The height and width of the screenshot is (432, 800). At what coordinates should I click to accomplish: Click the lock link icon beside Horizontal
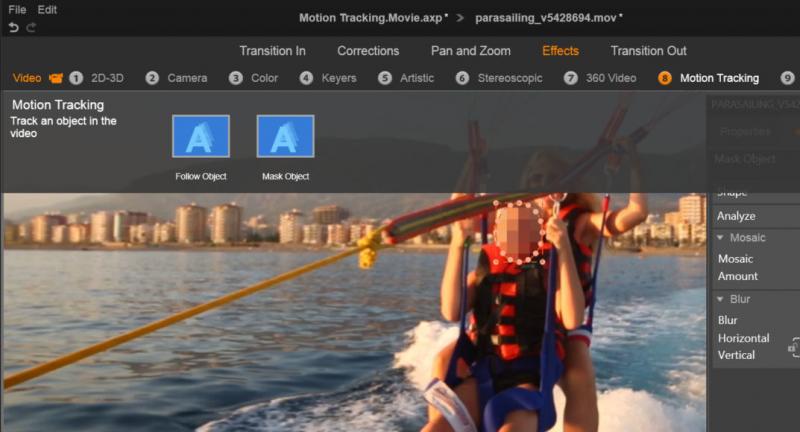(x=793, y=347)
